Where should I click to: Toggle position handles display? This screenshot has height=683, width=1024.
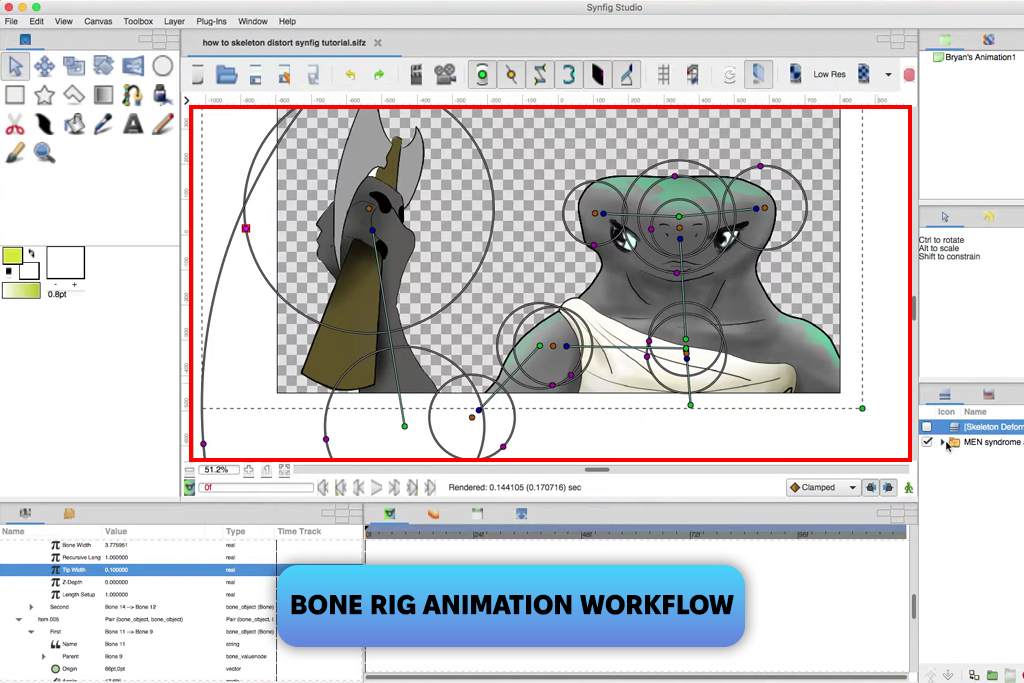pos(482,74)
